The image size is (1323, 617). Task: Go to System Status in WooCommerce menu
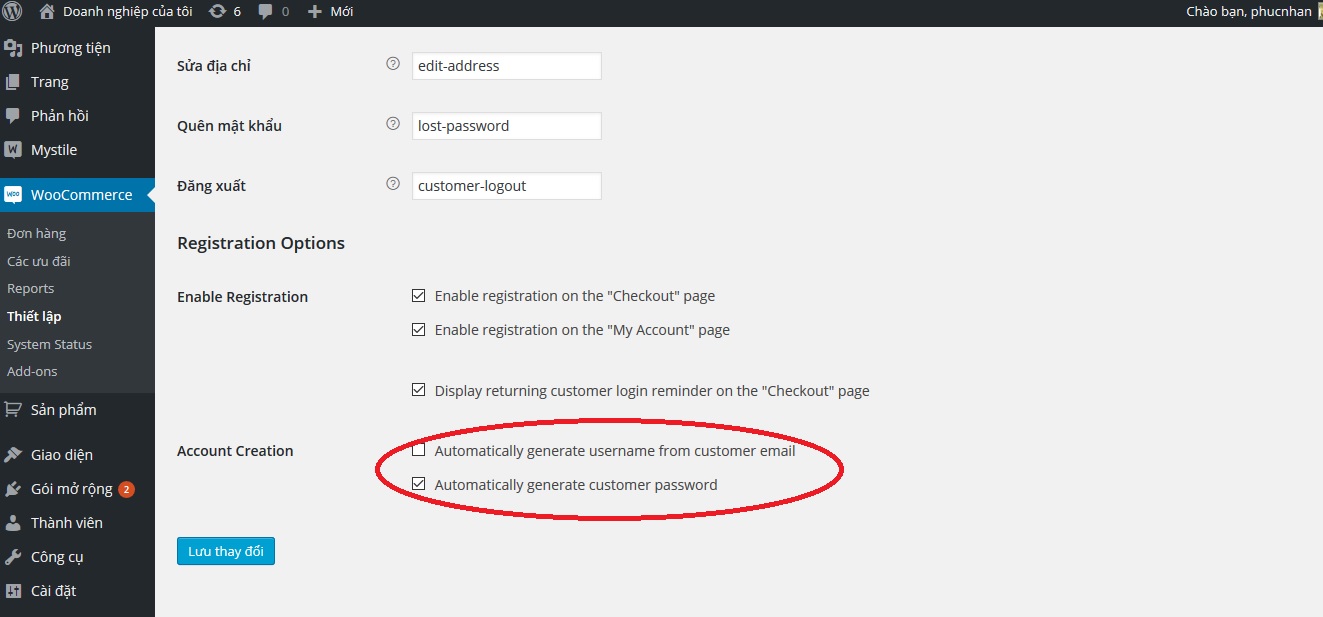(x=50, y=344)
